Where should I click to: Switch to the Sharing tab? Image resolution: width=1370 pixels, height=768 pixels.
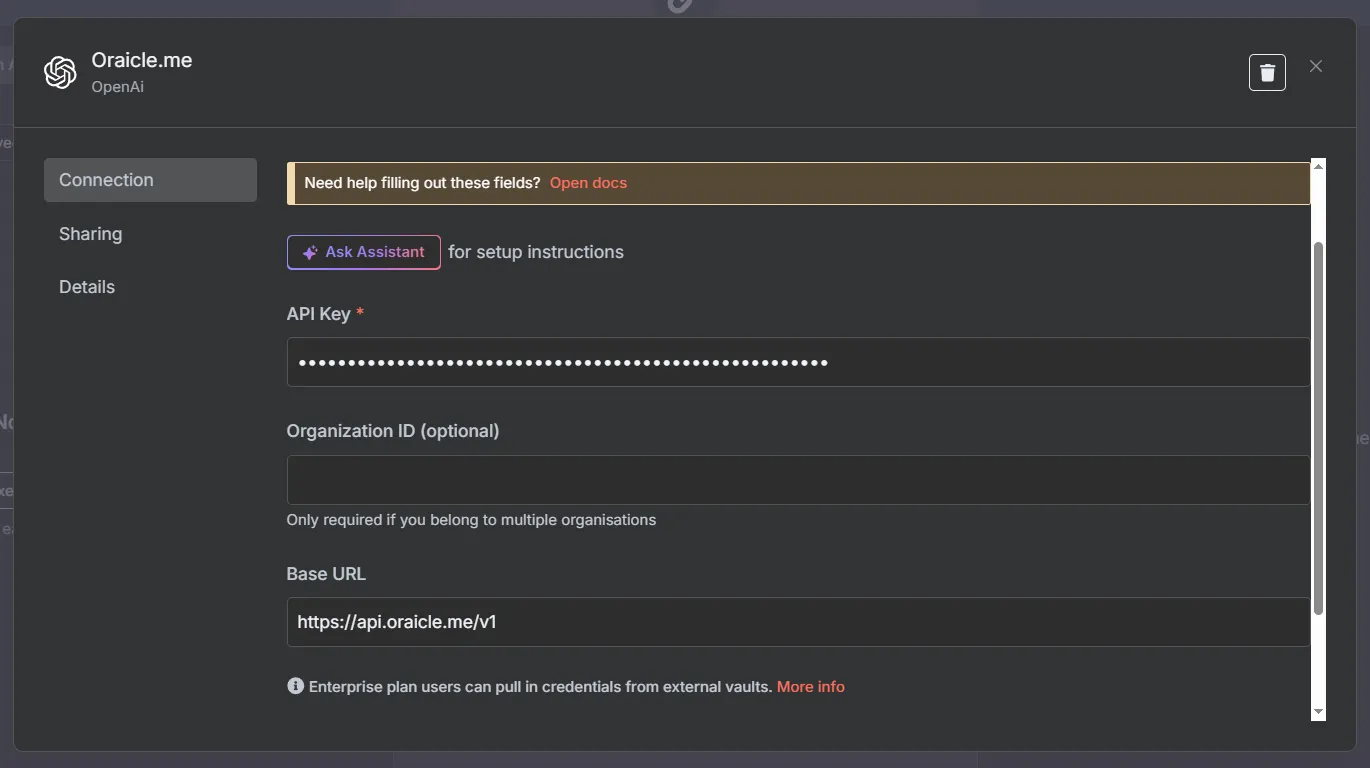90,234
